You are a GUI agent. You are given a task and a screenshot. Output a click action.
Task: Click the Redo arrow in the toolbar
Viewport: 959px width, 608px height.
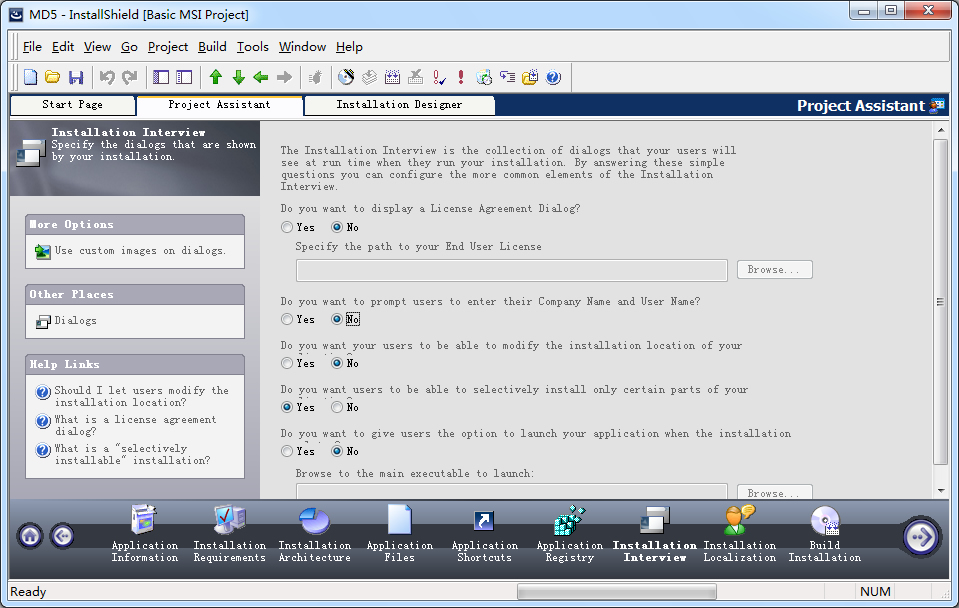click(x=130, y=77)
